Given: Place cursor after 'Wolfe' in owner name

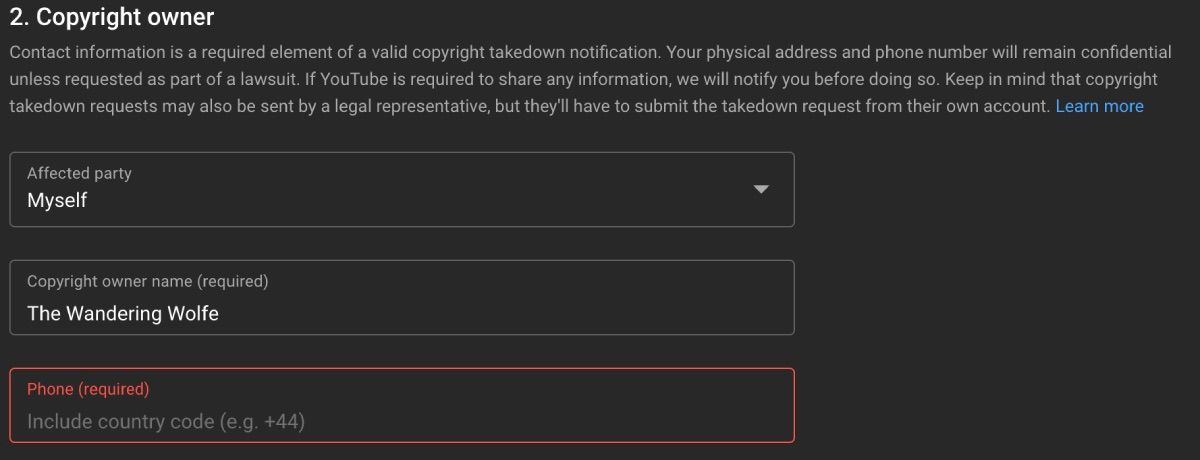Looking at the screenshot, I should [x=220, y=313].
